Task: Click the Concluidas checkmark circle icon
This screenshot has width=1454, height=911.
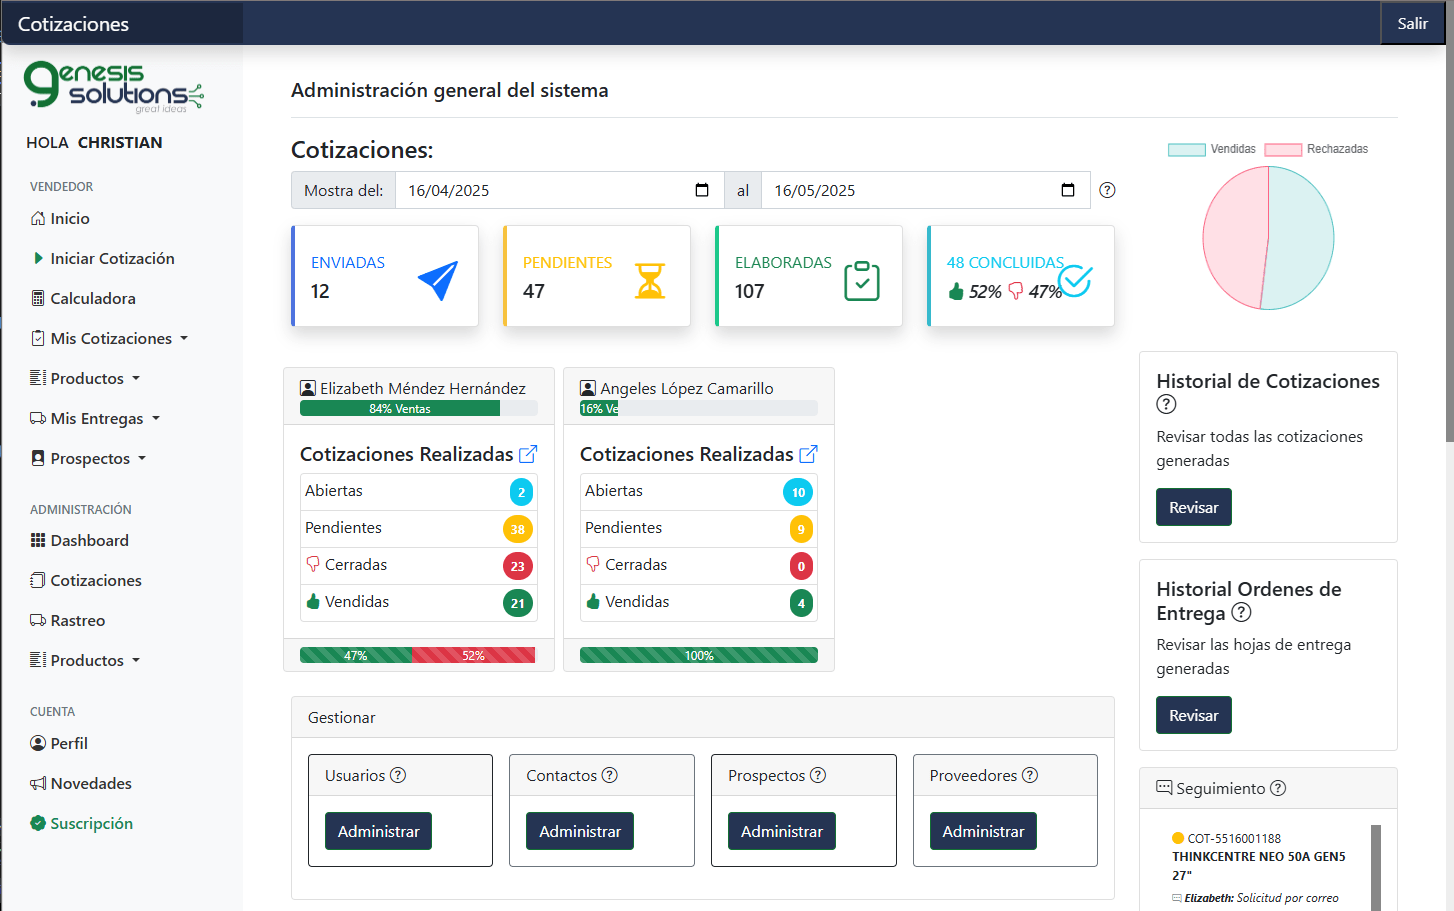Action: pos(1075,281)
